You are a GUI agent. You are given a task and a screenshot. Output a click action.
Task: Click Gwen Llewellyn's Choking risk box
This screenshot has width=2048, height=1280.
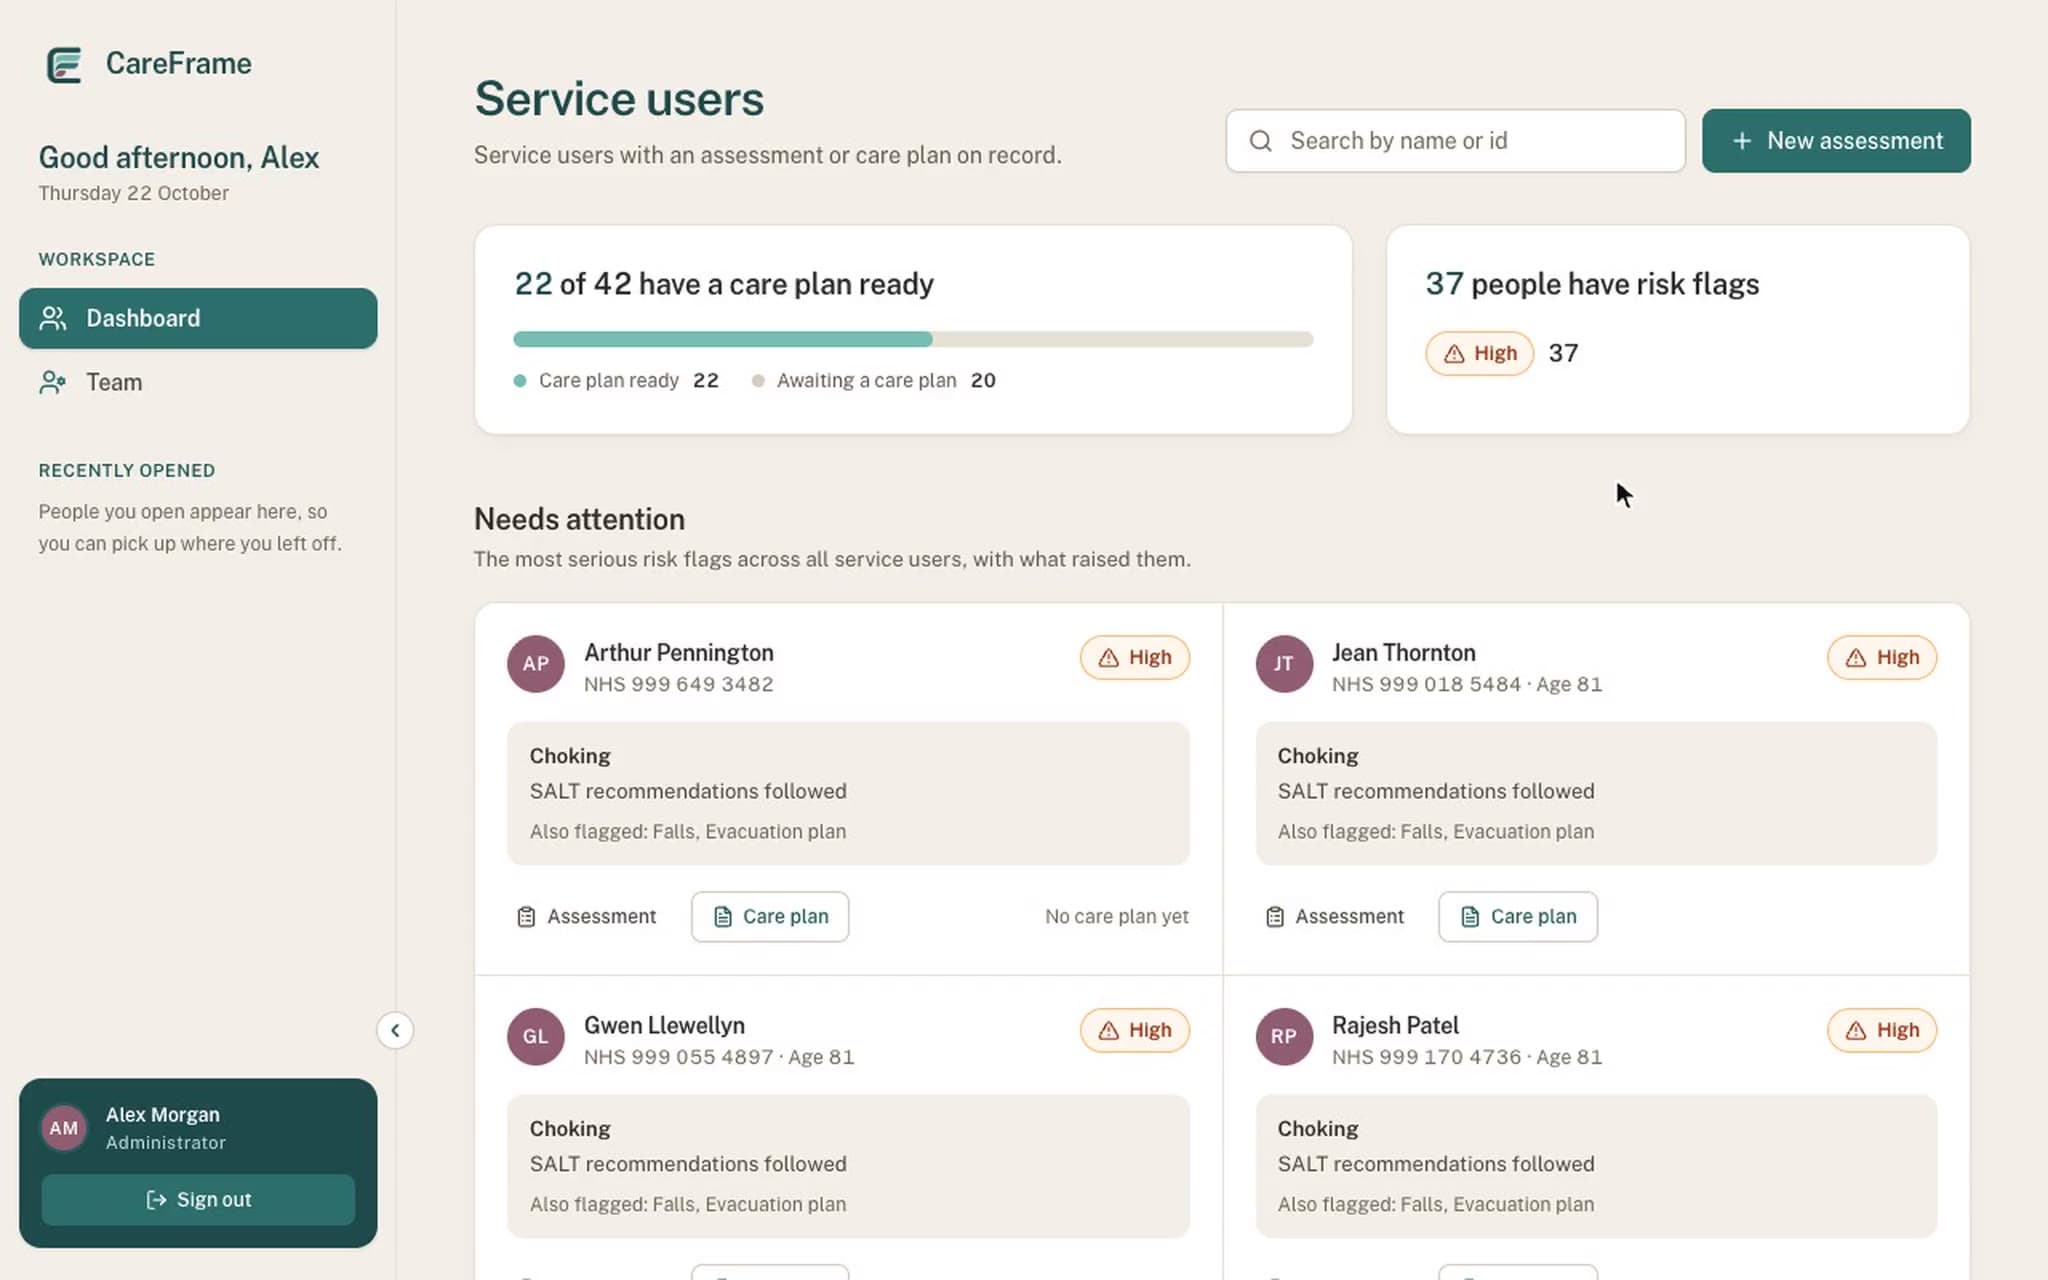tap(848, 1166)
